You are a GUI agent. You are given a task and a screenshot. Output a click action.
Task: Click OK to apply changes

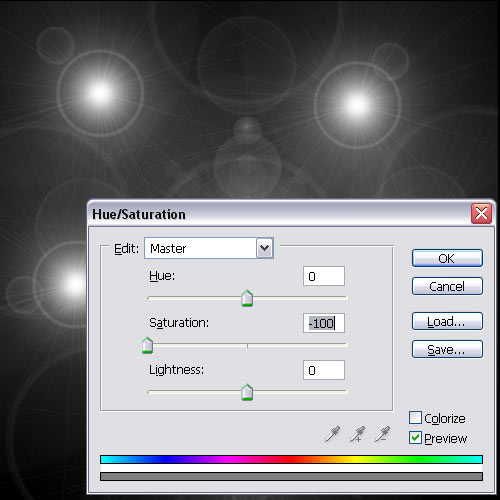coord(447,258)
